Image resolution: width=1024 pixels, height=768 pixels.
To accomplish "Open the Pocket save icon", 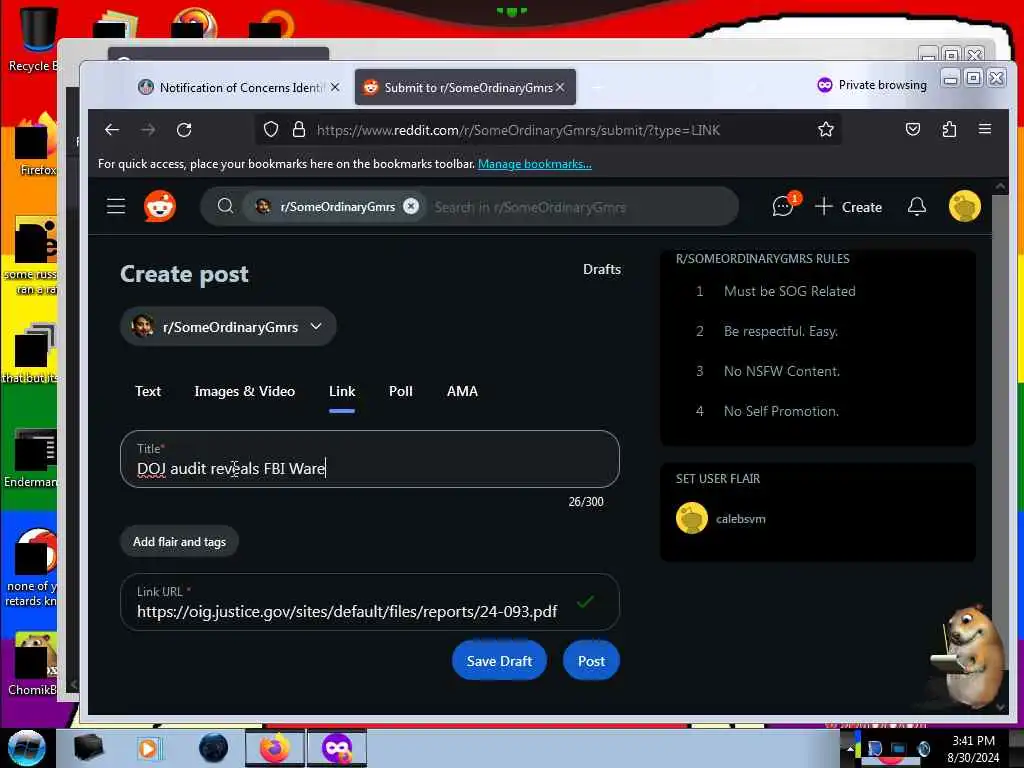I will point(913,129).
